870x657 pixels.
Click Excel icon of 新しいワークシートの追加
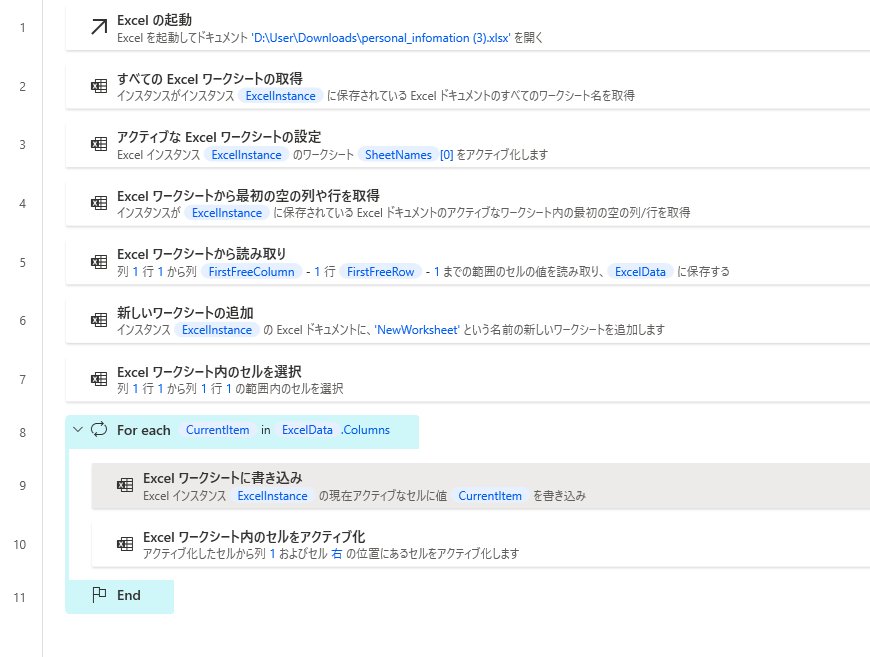(x=99, y=320)
